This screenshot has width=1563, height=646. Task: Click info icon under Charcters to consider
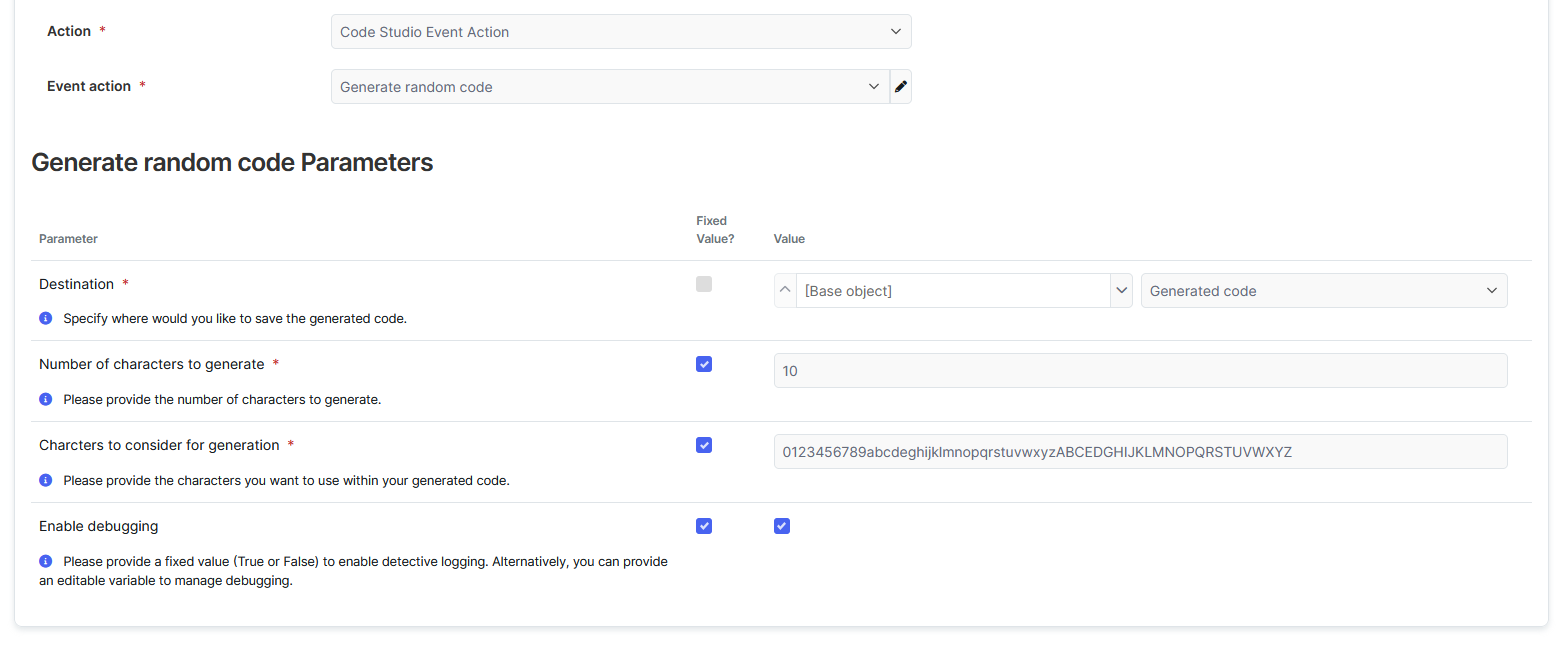click(45, 480)
